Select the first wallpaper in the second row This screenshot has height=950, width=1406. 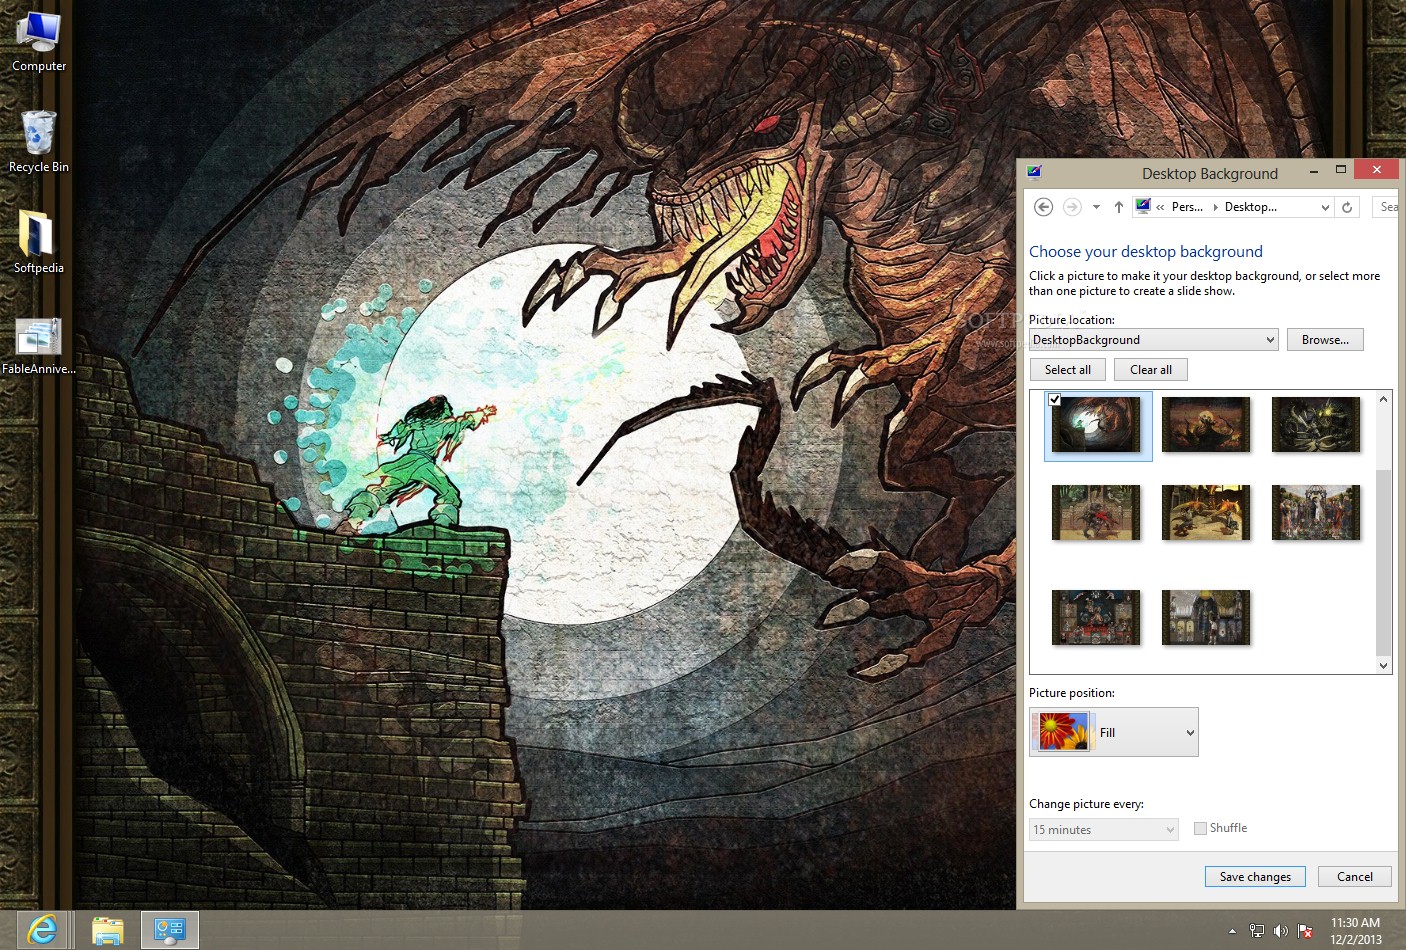tap(1096, 512)
